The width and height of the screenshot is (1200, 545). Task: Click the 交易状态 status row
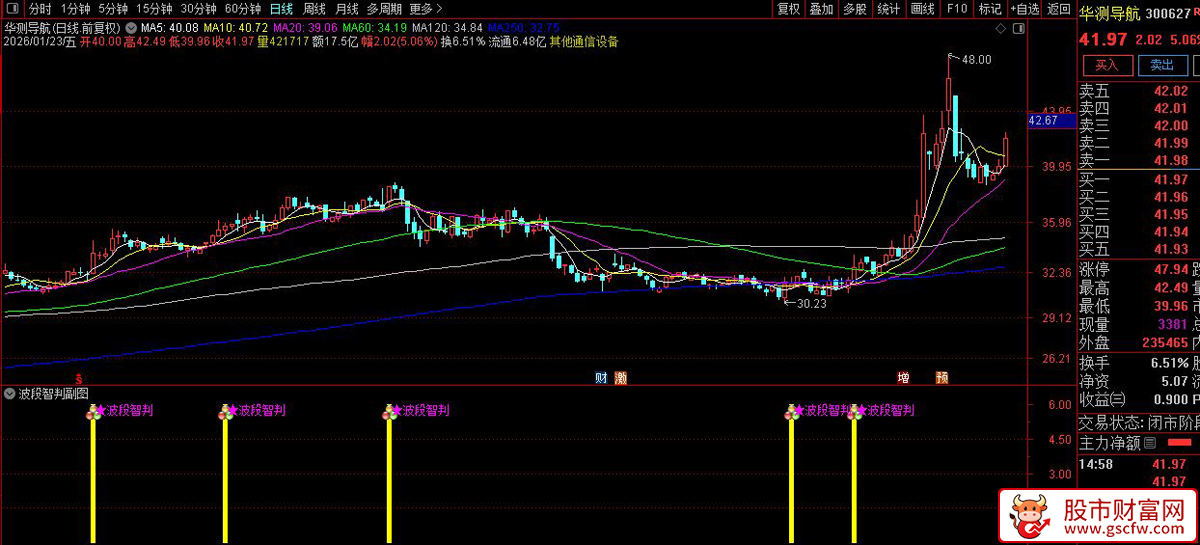click(1138, 421)
